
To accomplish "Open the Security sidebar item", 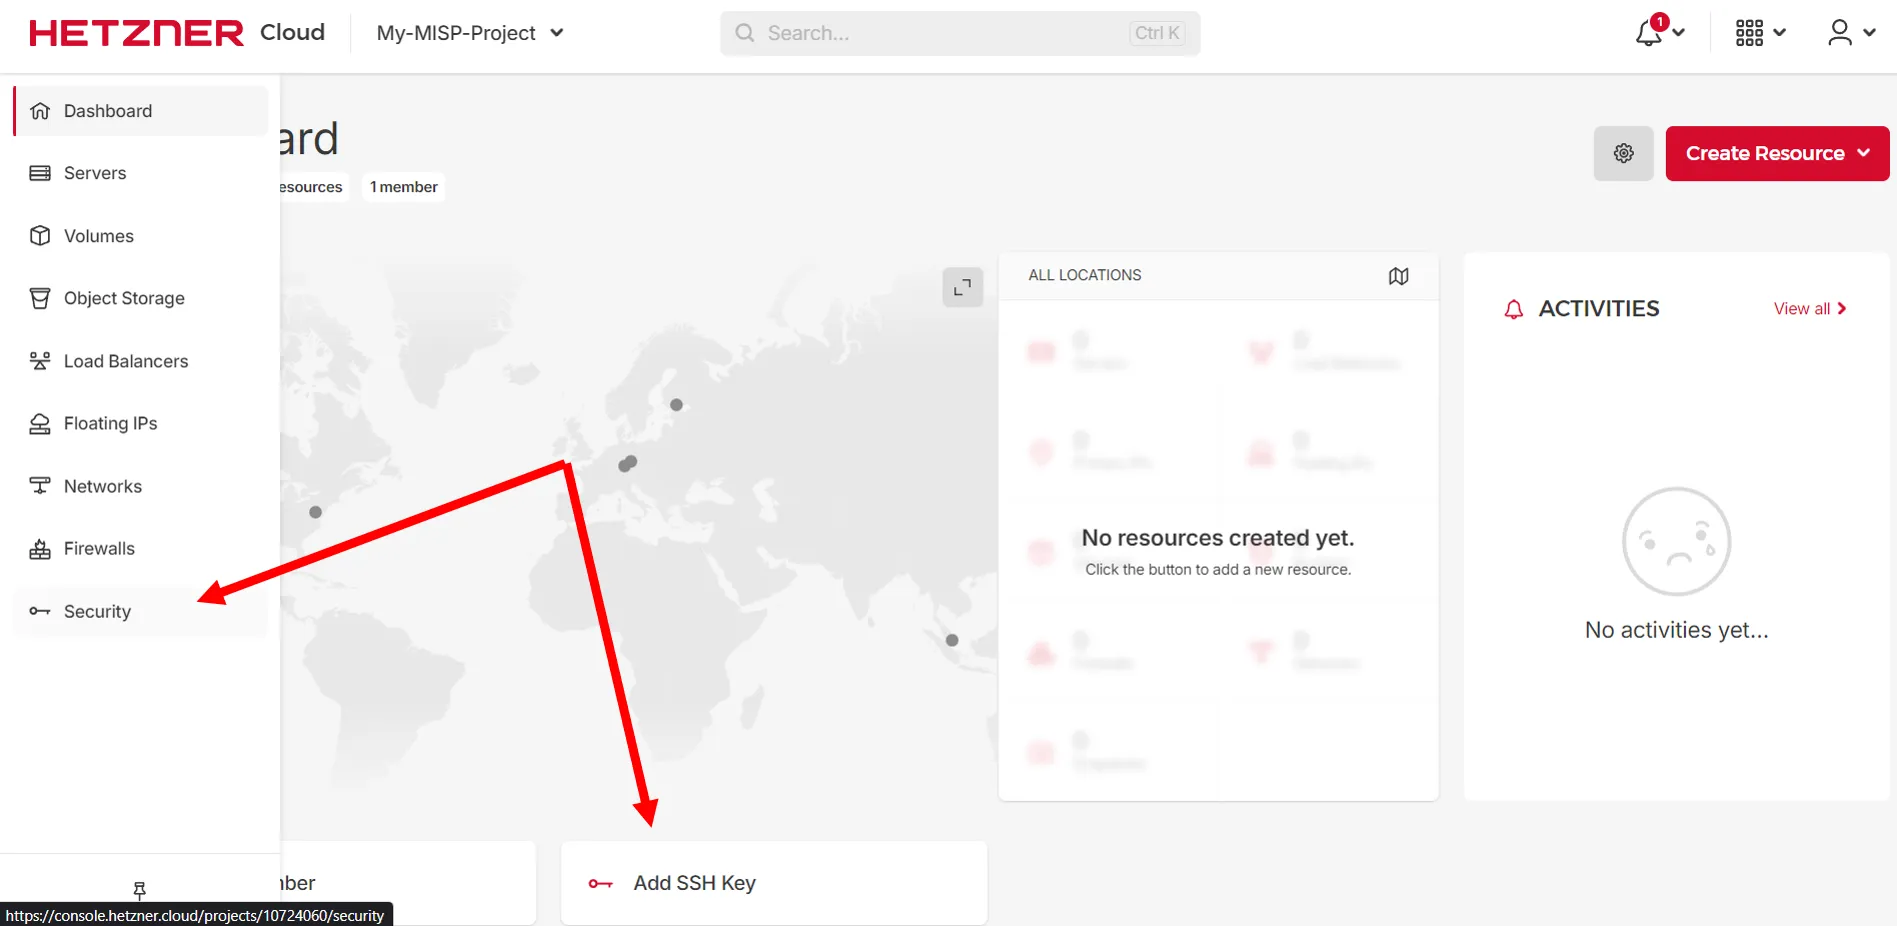I will (97, 611).
